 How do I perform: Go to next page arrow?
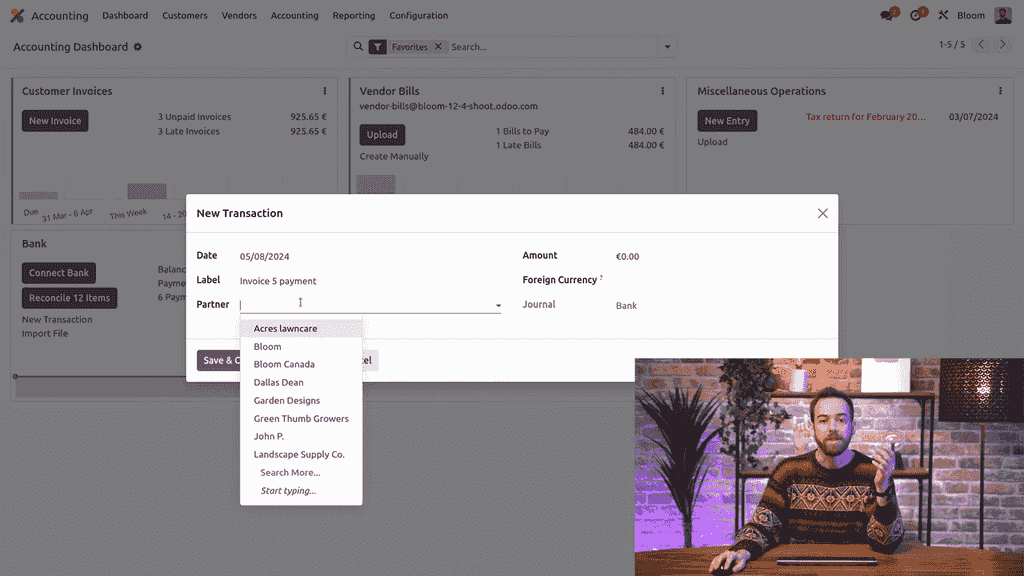(1003, 45)
